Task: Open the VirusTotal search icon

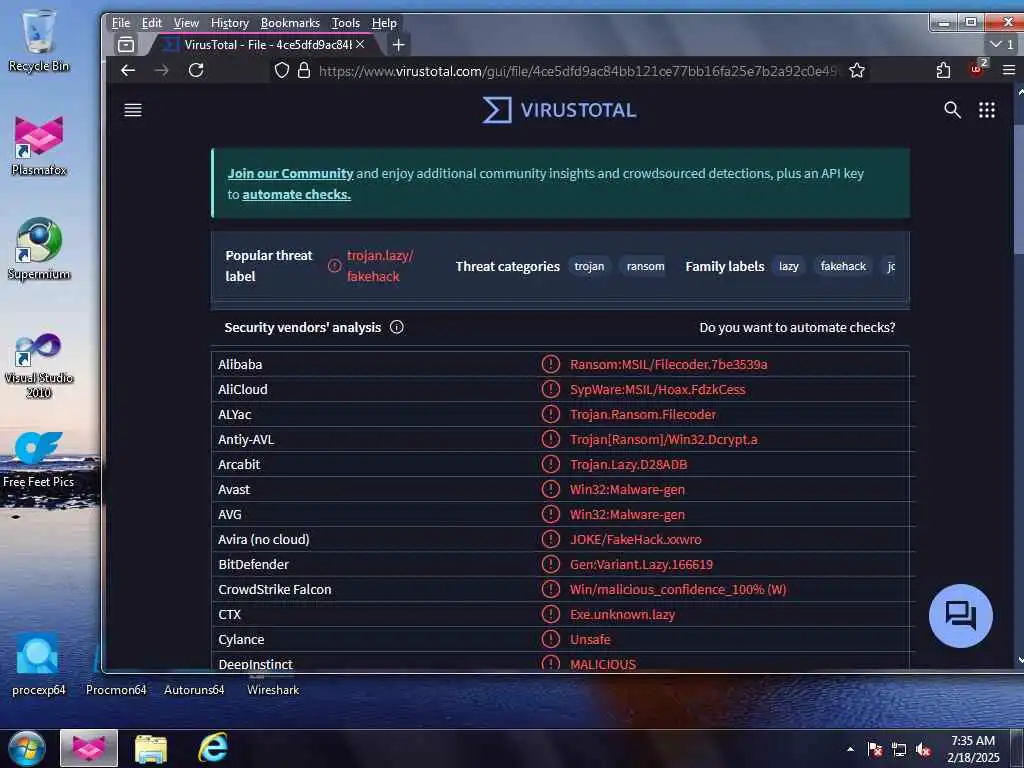Action: click(x=952, y=110)
